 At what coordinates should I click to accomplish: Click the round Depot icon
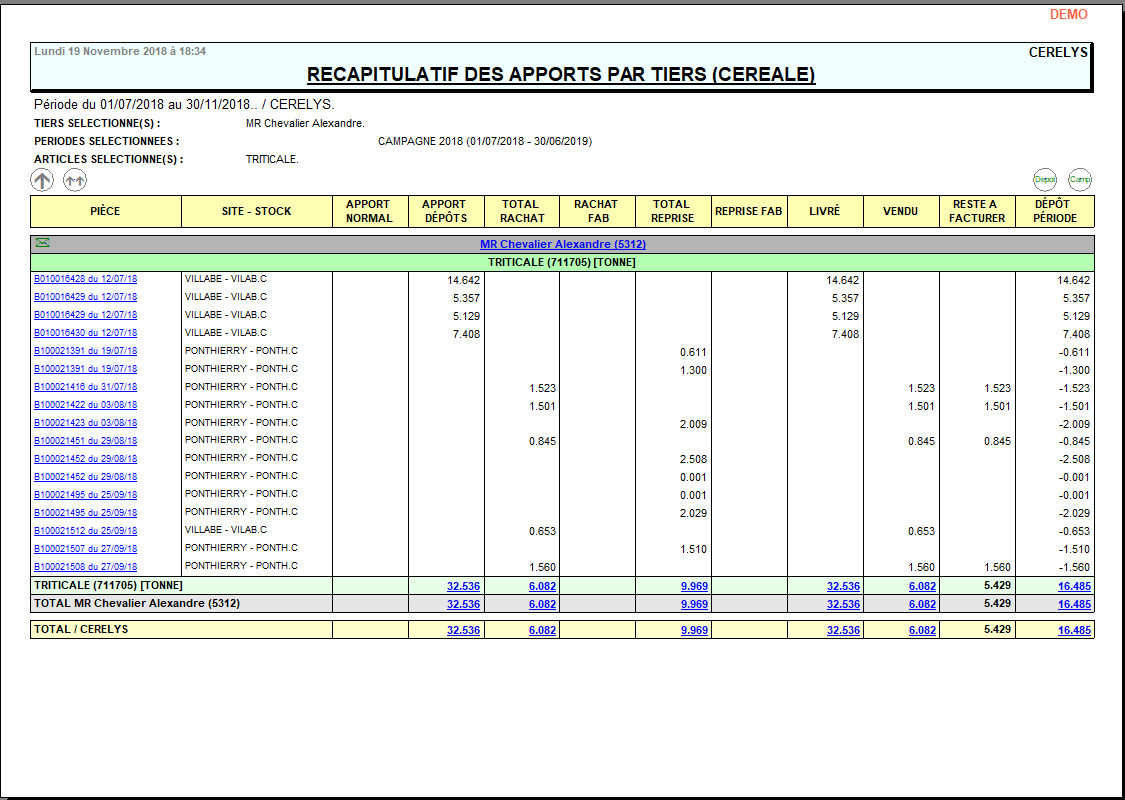click(x=1045, y=180)
